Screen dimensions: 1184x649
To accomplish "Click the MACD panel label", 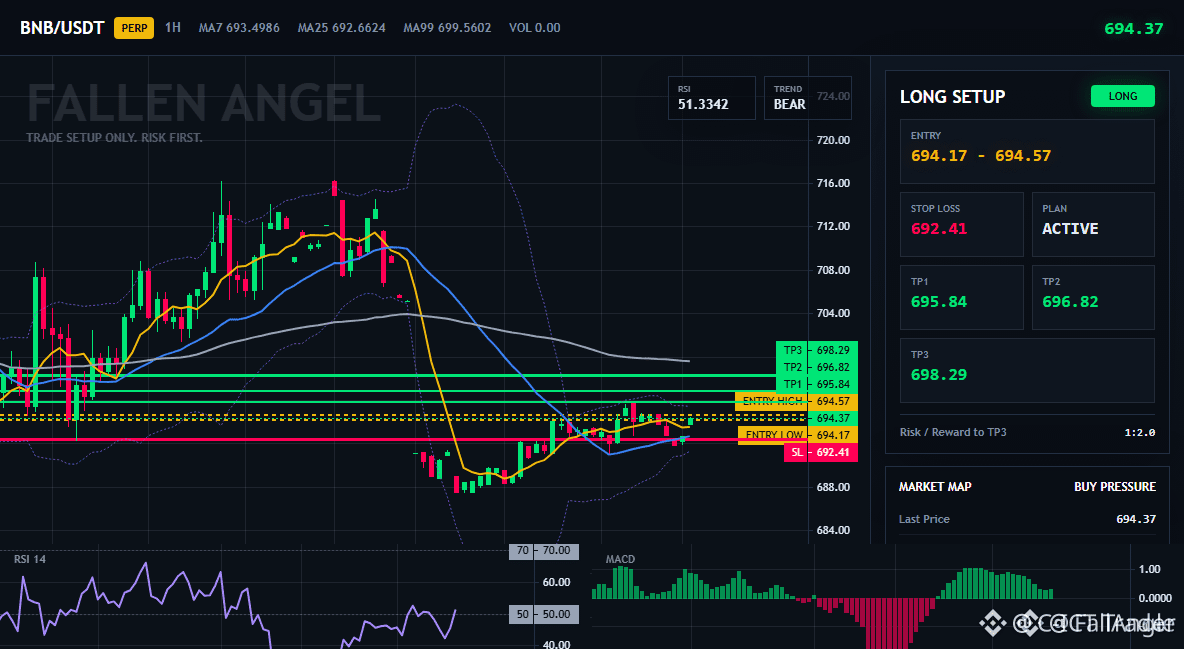I will pos(620,559).
